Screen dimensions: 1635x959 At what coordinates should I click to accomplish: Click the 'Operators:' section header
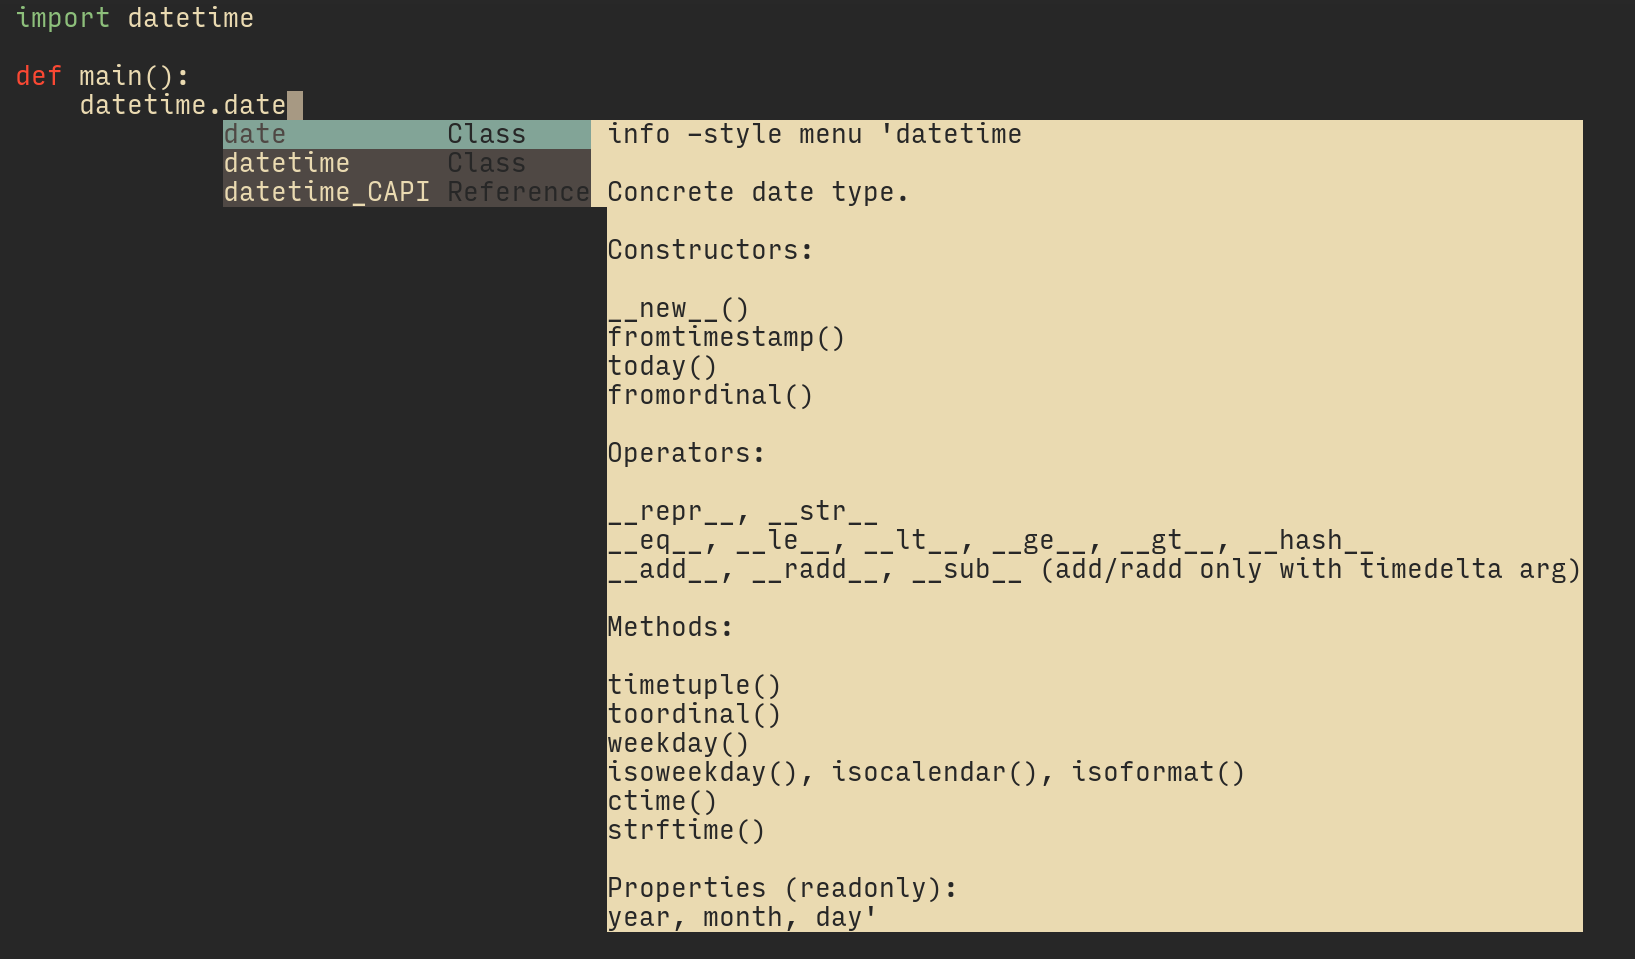[686, 452]
